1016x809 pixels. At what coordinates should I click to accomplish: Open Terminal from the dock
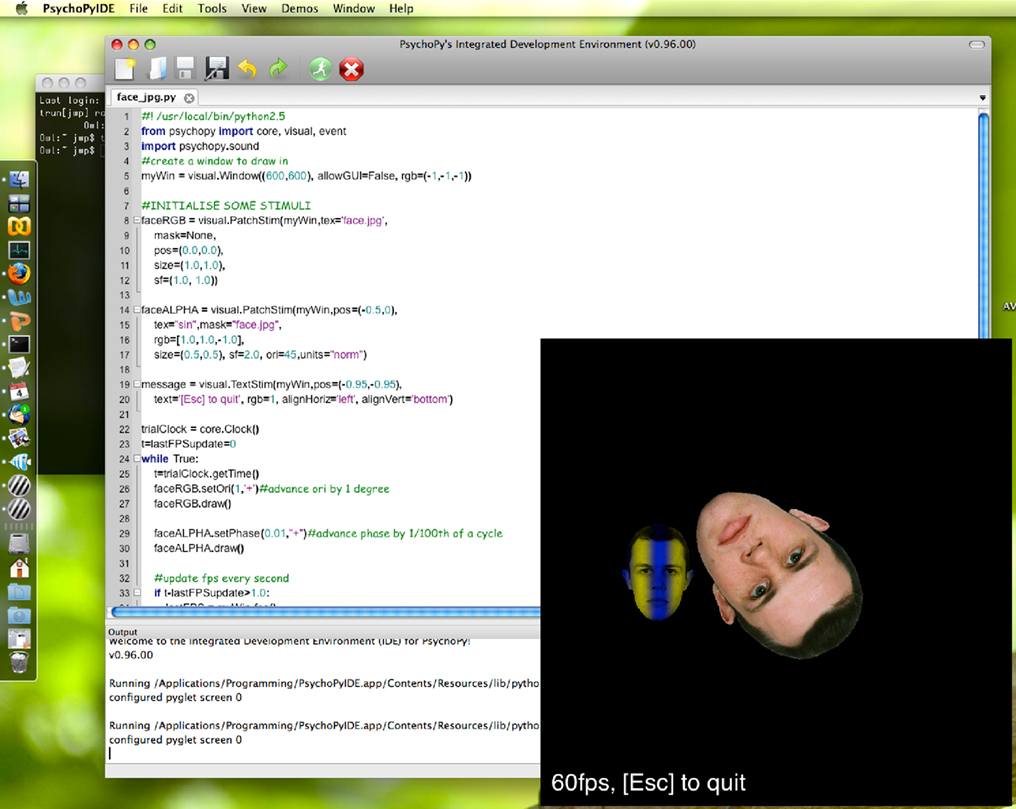[x=19, y=345]
